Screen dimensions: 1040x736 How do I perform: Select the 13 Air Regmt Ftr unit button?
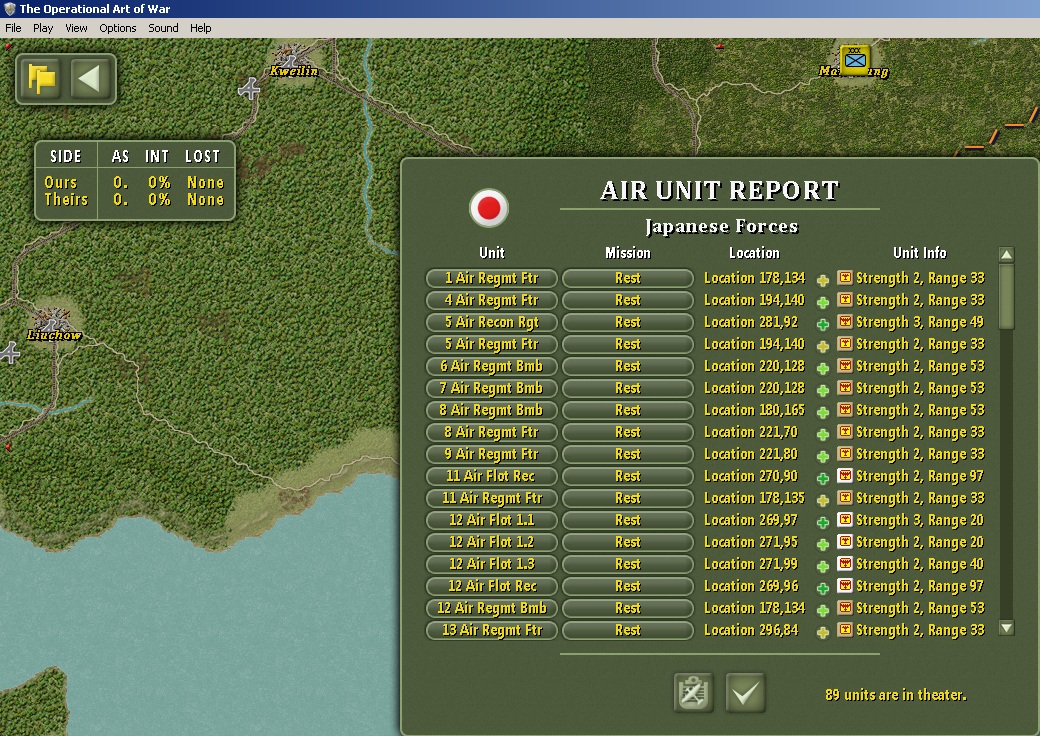click(491, 630)
